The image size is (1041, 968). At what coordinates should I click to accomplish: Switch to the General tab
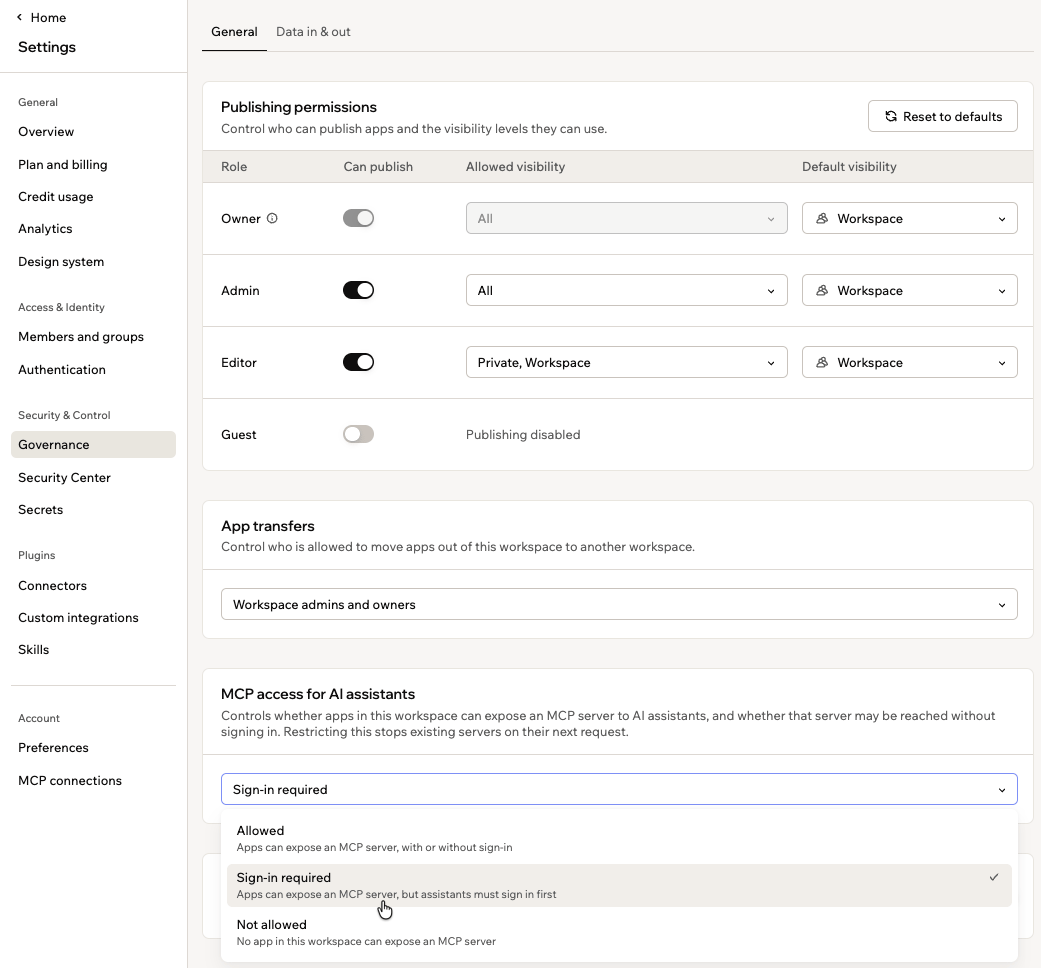click(234, 32)
